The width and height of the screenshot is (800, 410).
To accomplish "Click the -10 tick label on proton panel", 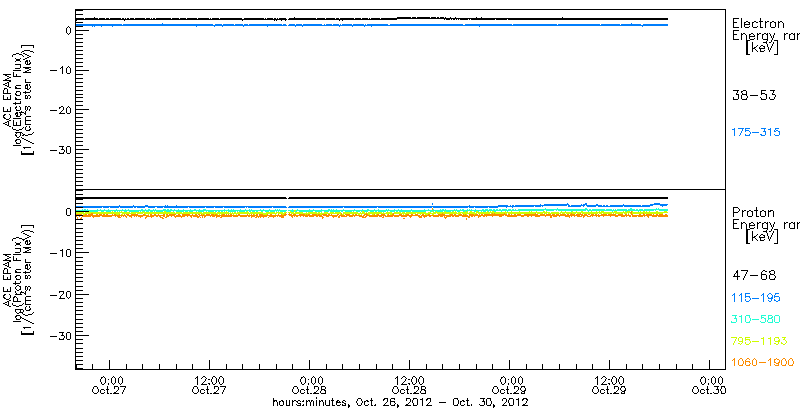I will click(x=59, y=252).
